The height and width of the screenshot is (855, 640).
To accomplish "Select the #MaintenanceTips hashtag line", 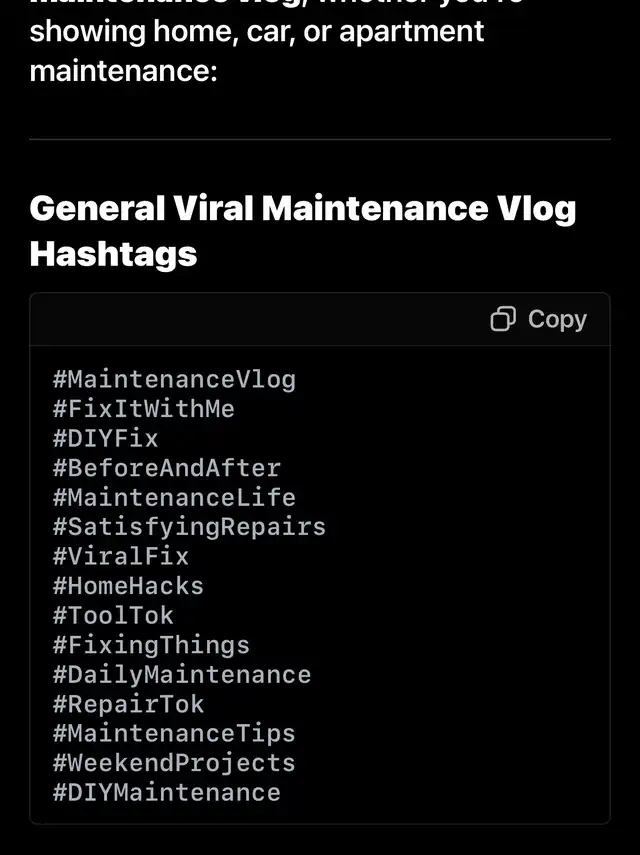I will 174,733.
